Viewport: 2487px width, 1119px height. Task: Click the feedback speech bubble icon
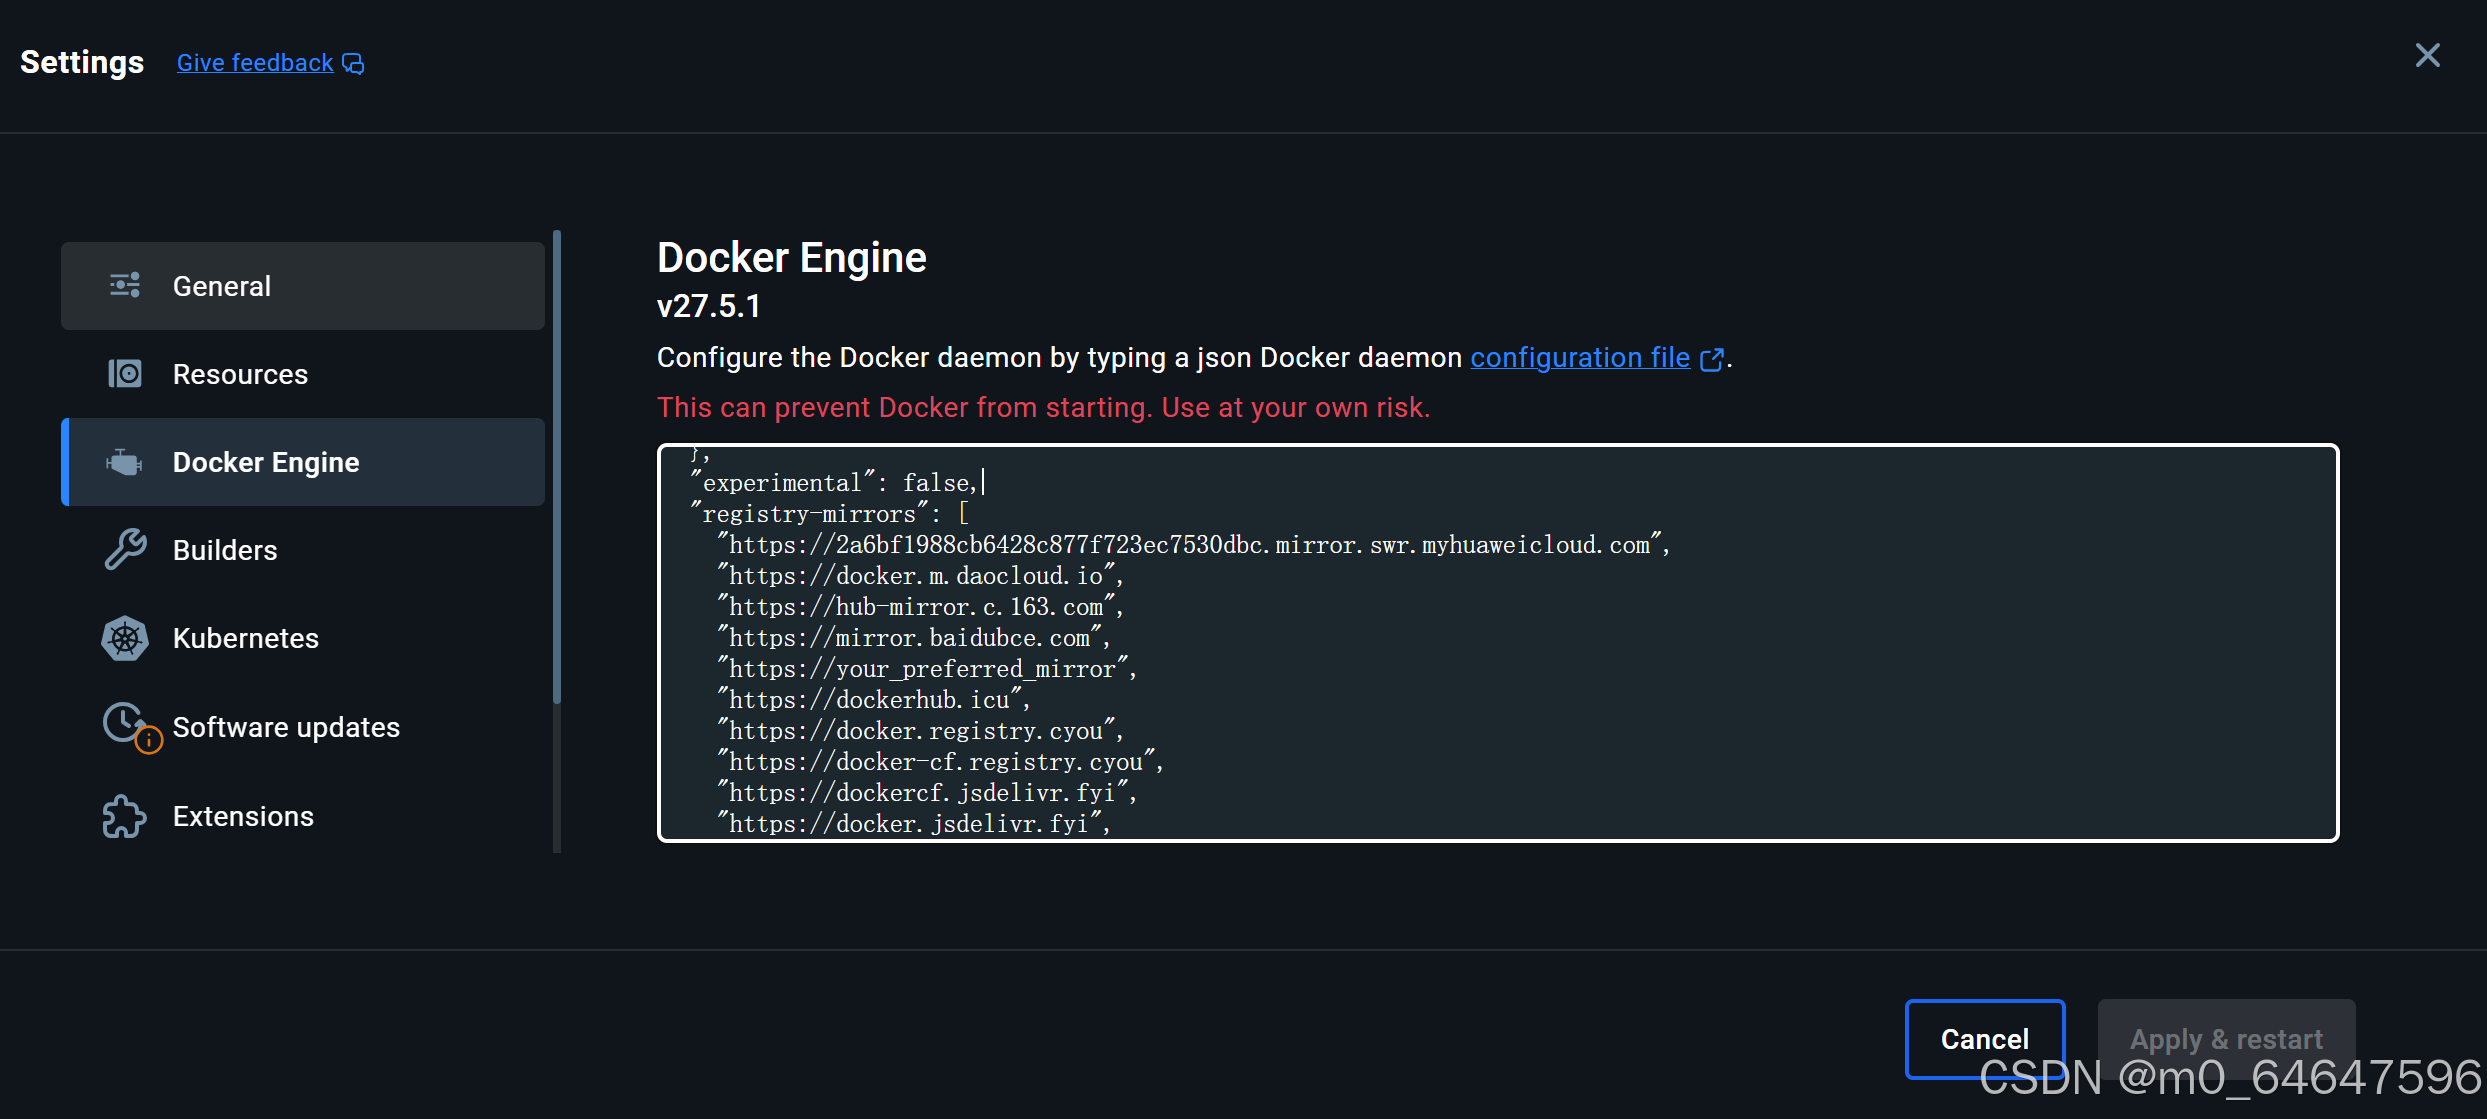pos(353,64)
